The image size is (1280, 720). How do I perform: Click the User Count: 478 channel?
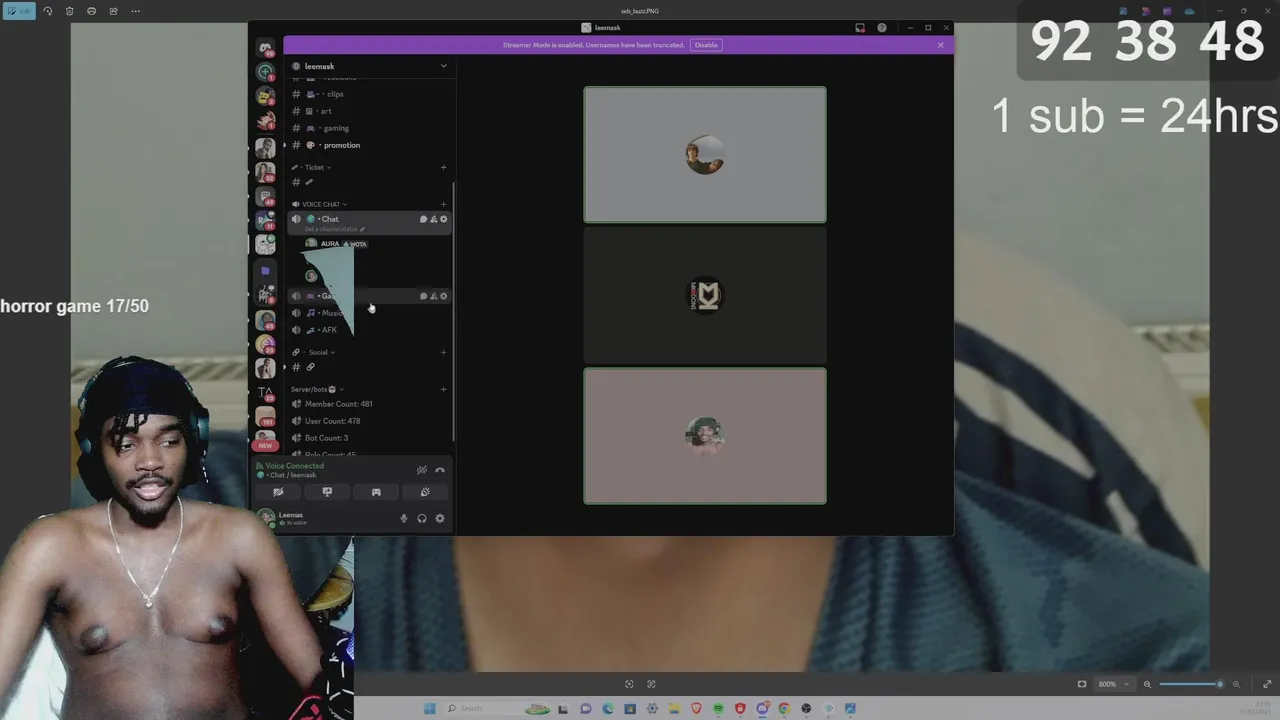(x=332, y=421)
